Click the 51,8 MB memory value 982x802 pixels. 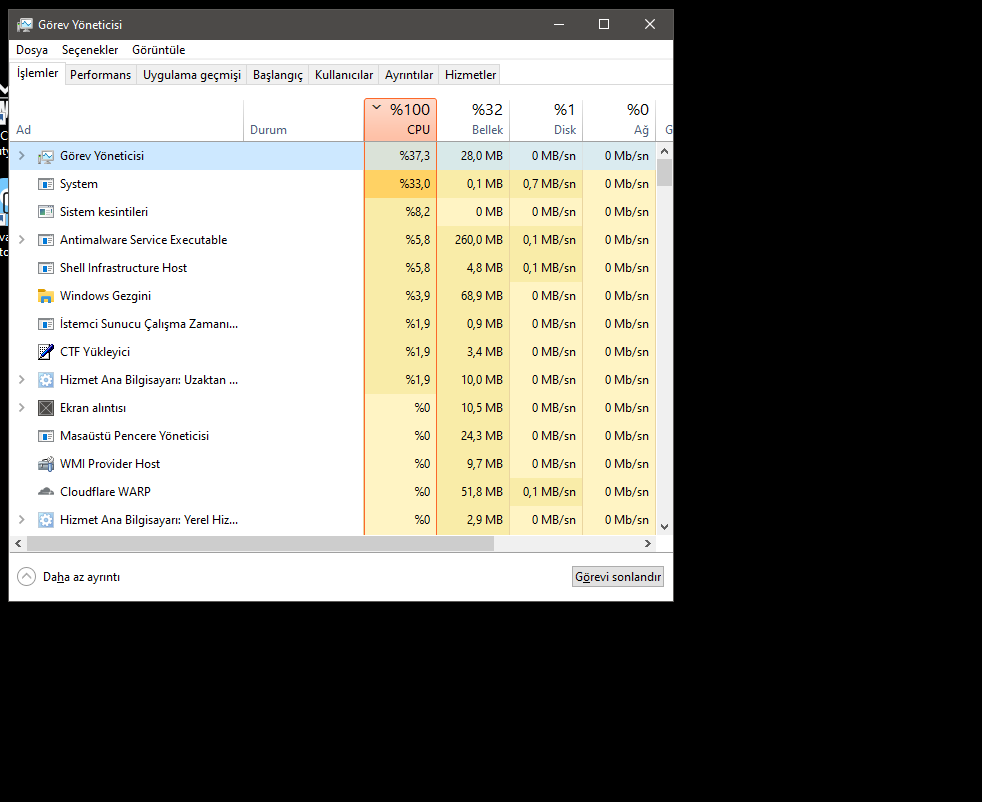tap(482, 492)
